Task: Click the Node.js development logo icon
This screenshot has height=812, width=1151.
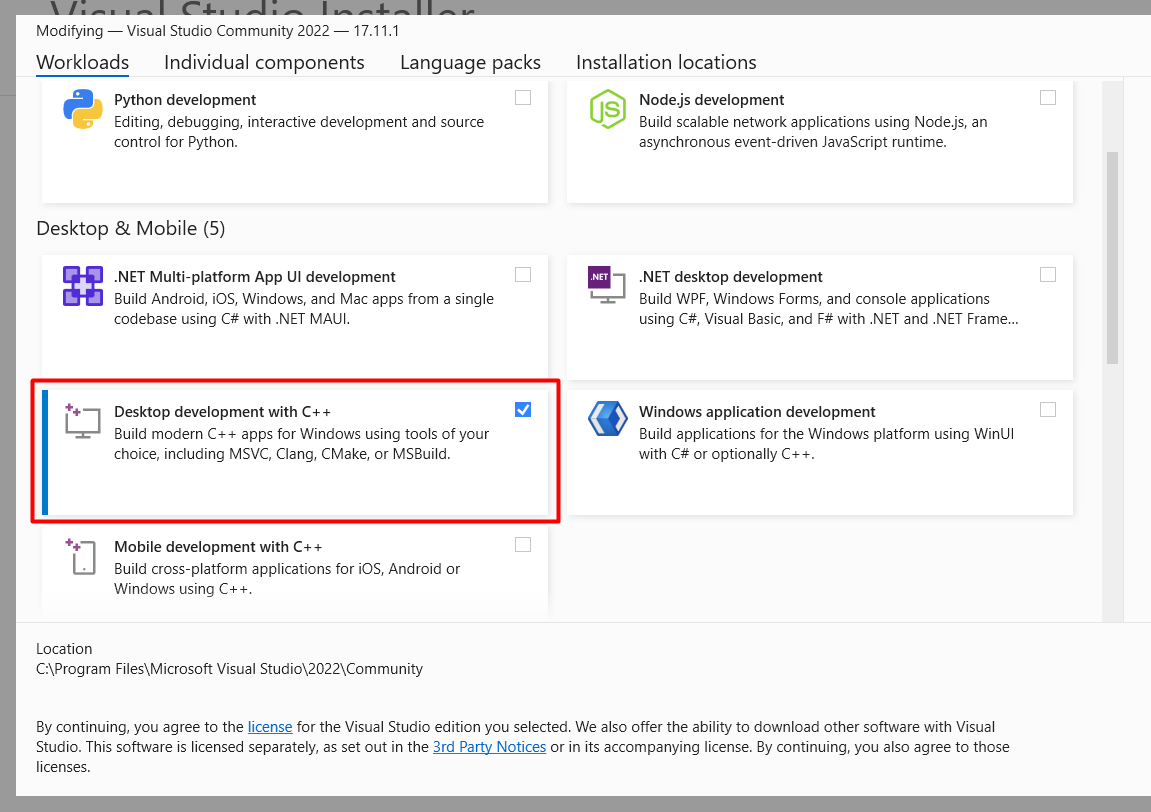Action: [608, 109]
